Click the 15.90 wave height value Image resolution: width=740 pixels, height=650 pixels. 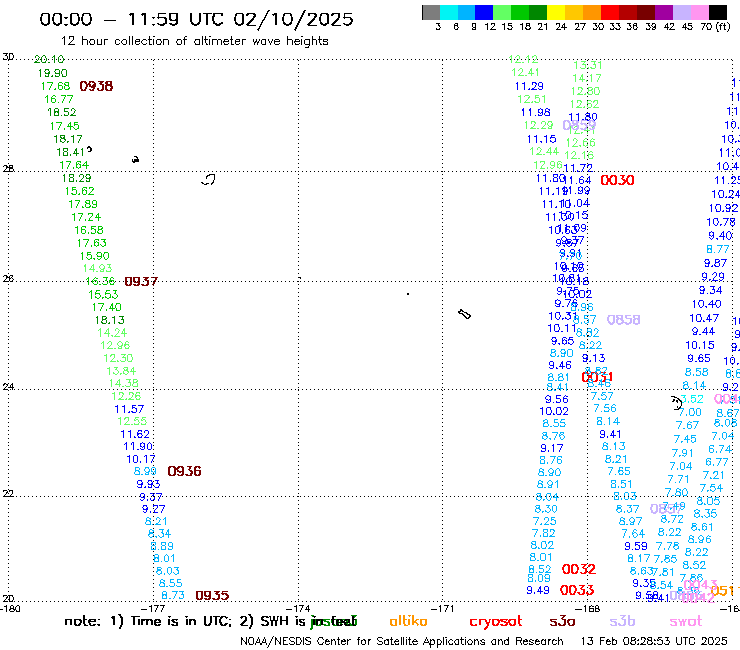94,256
